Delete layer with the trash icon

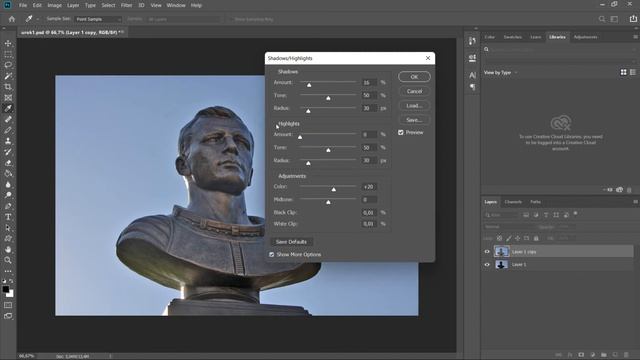[626, 355]
